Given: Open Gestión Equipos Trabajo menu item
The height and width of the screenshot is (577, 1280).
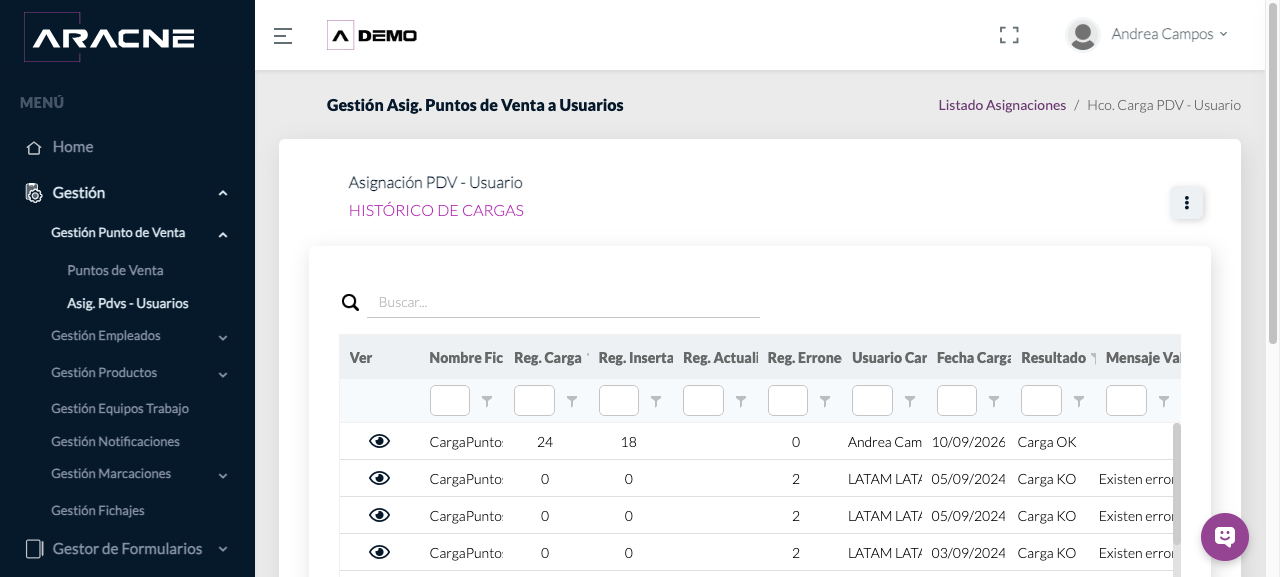Looking at the screenshot, I should pos(120,408).
